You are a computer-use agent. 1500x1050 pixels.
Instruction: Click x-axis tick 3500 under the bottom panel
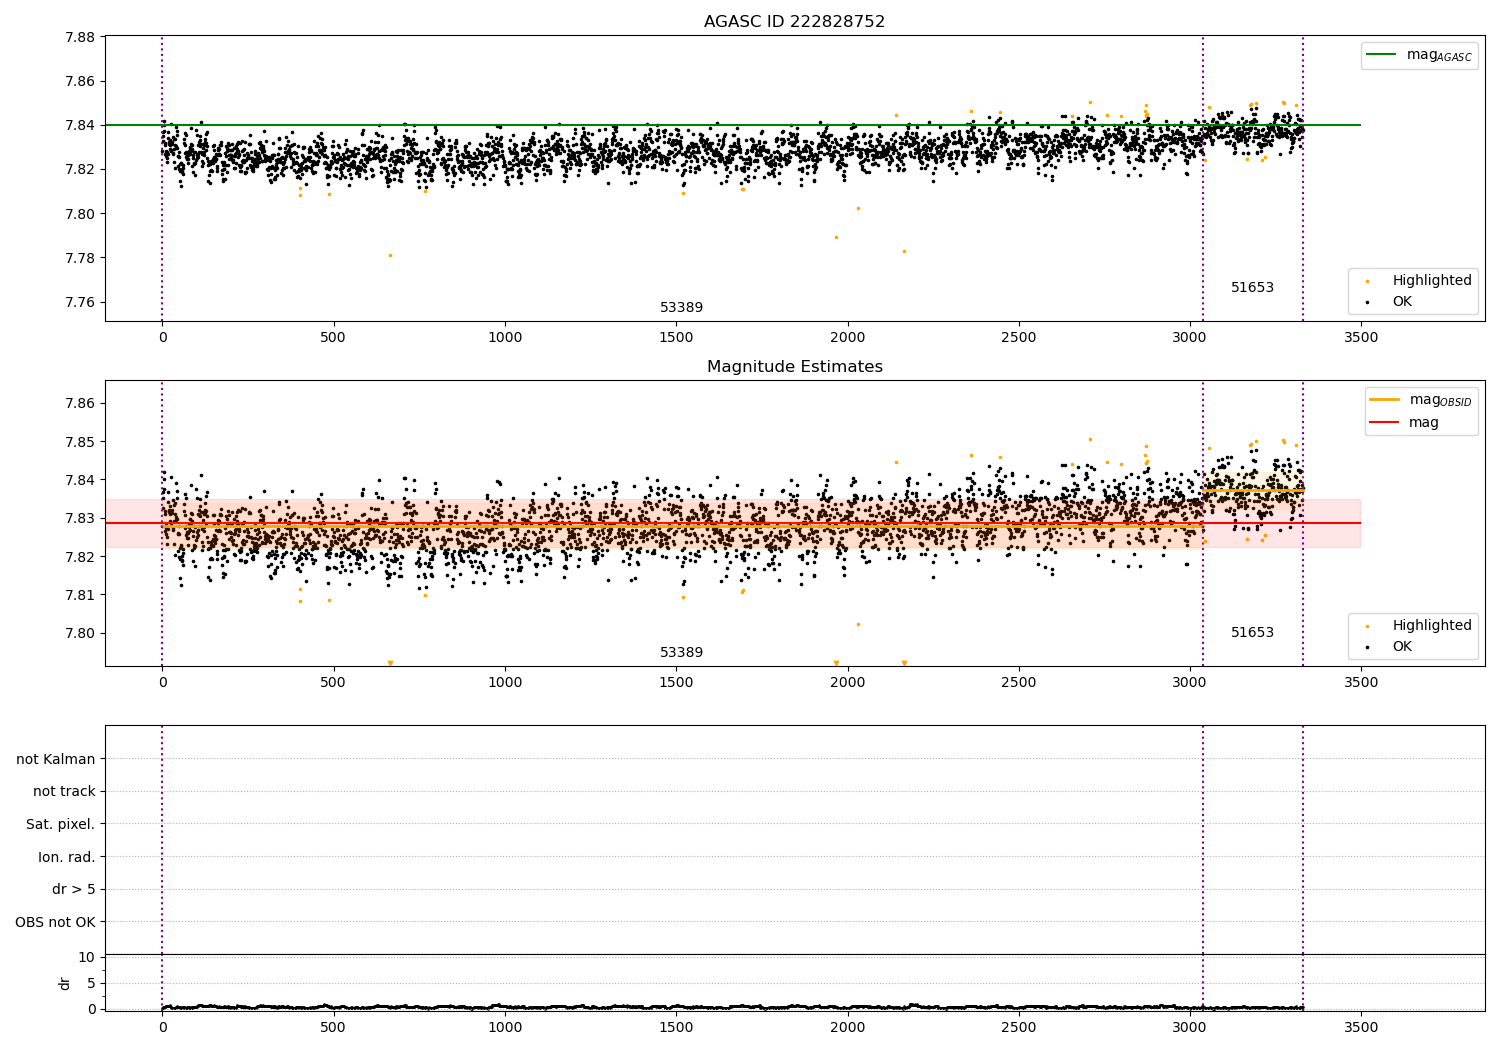[x=1361, y=1027]
